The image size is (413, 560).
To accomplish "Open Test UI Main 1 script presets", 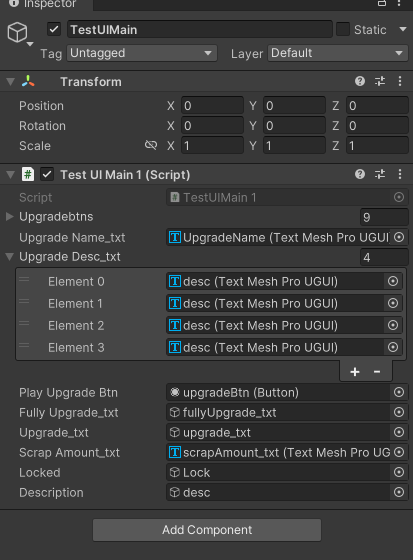I will (380, 174).
